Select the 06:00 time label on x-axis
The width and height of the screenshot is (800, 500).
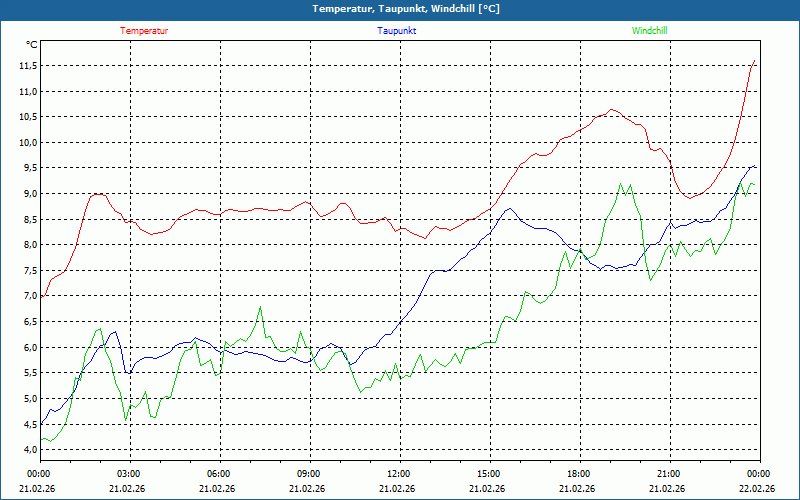click(x=218, y=474)
